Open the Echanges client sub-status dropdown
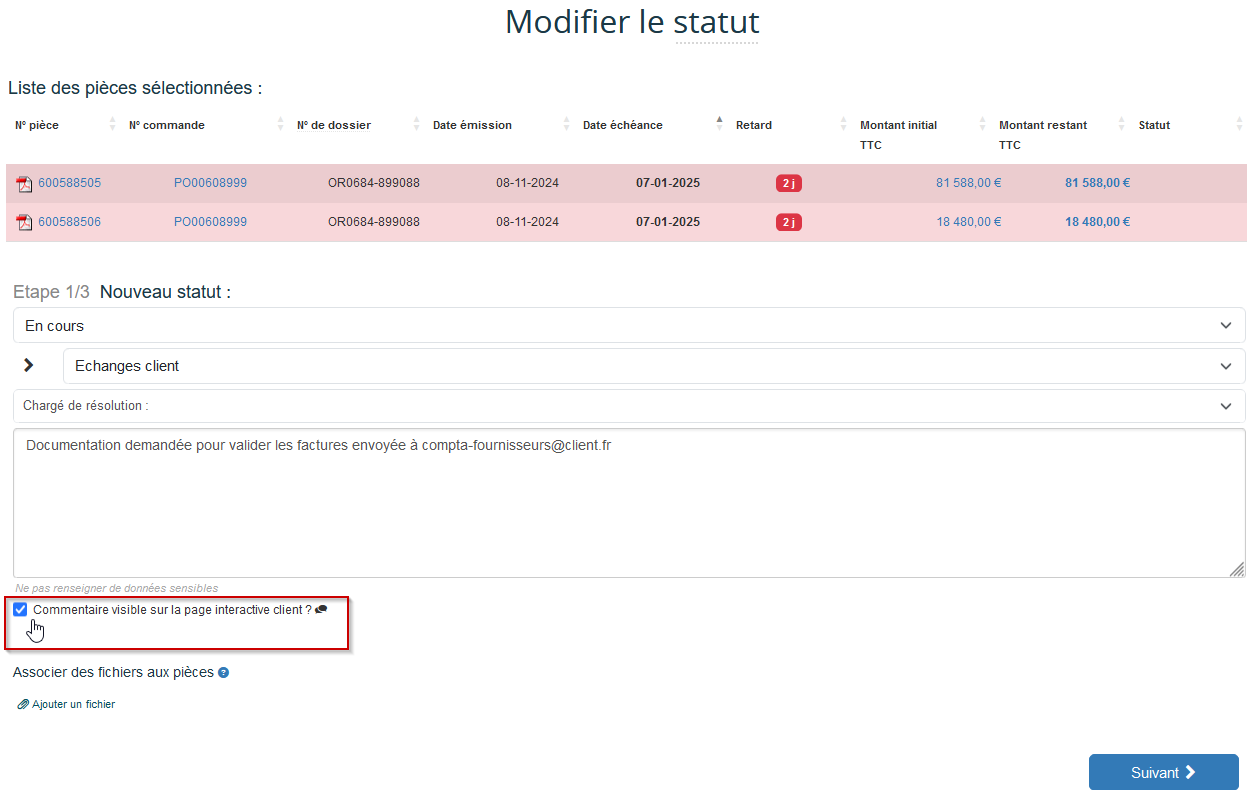This screenshot has width=1254, height=797. click(x=653, y=366)
